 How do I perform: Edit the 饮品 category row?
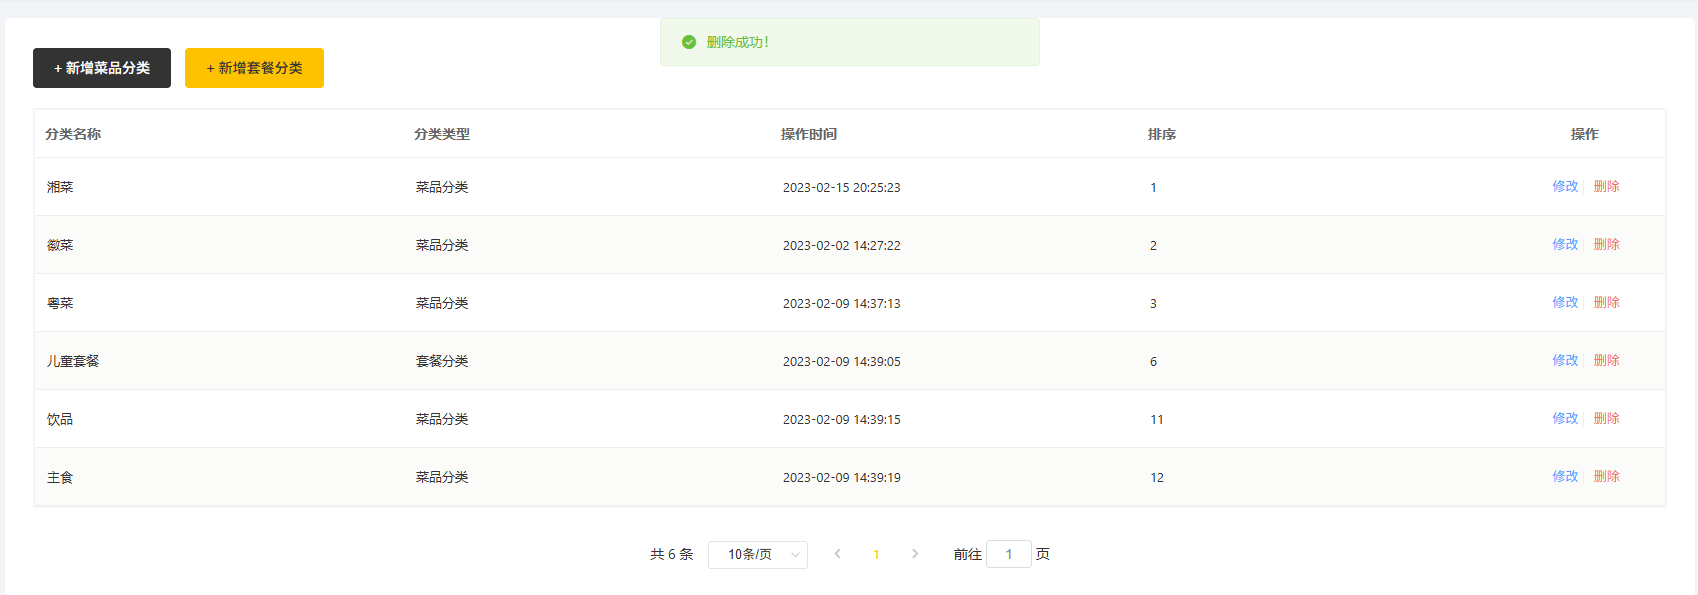coord(1565,418)
